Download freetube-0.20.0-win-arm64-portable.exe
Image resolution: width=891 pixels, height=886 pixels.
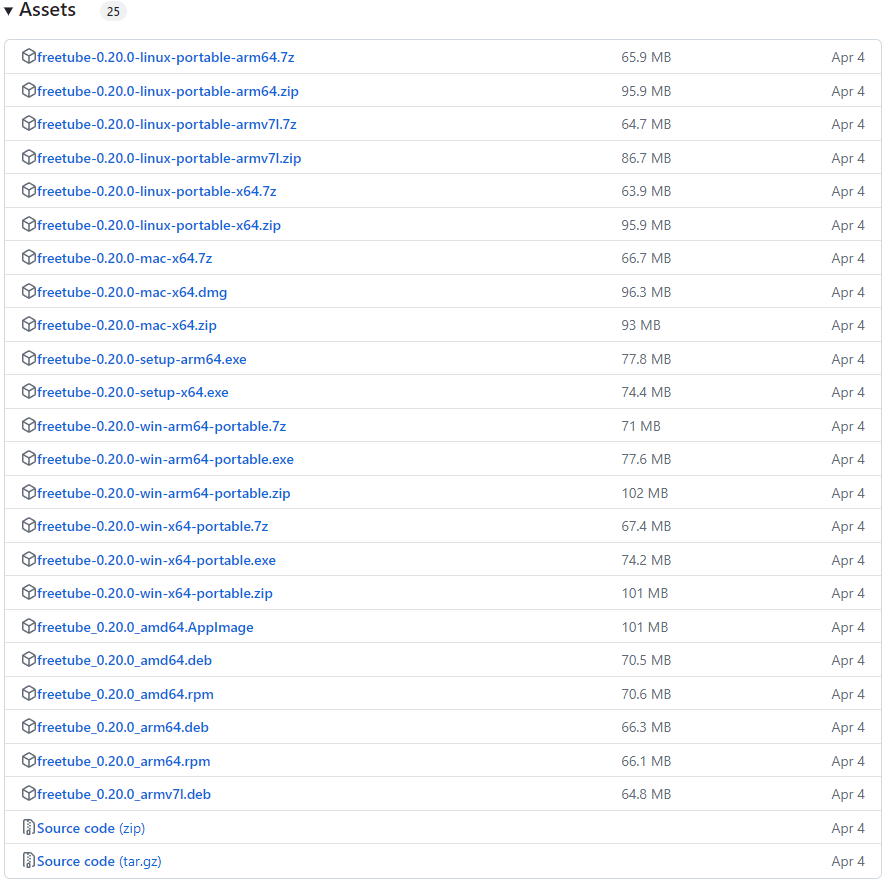(165, 459)
